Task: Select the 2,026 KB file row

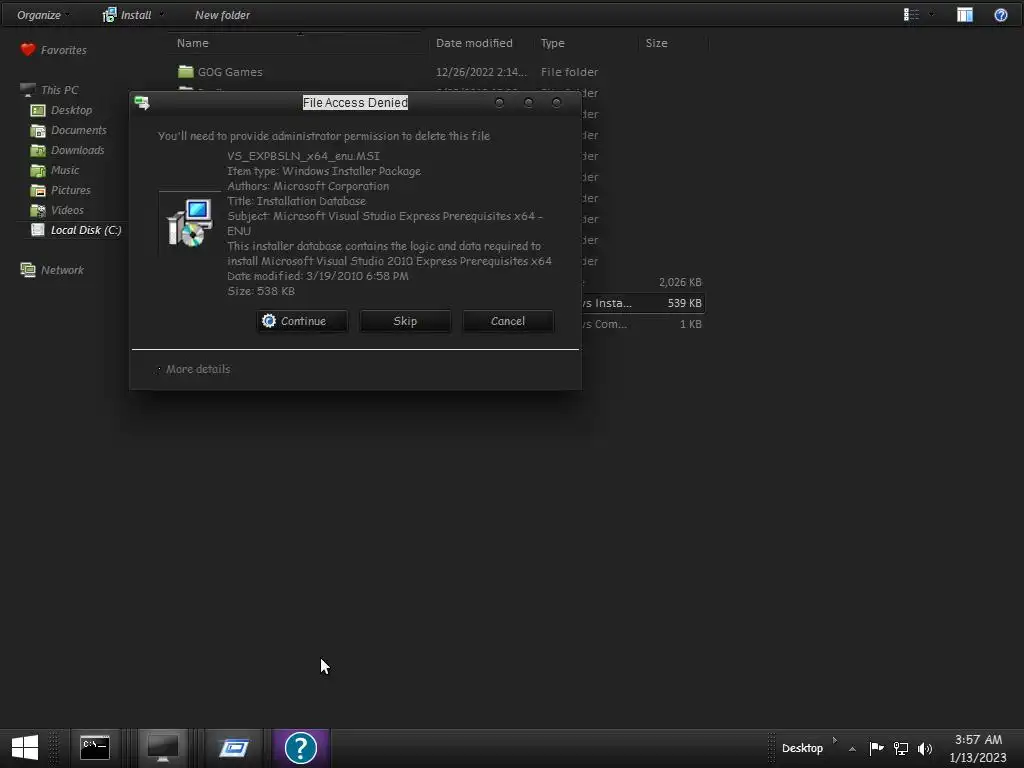Action: pos(643,282)
